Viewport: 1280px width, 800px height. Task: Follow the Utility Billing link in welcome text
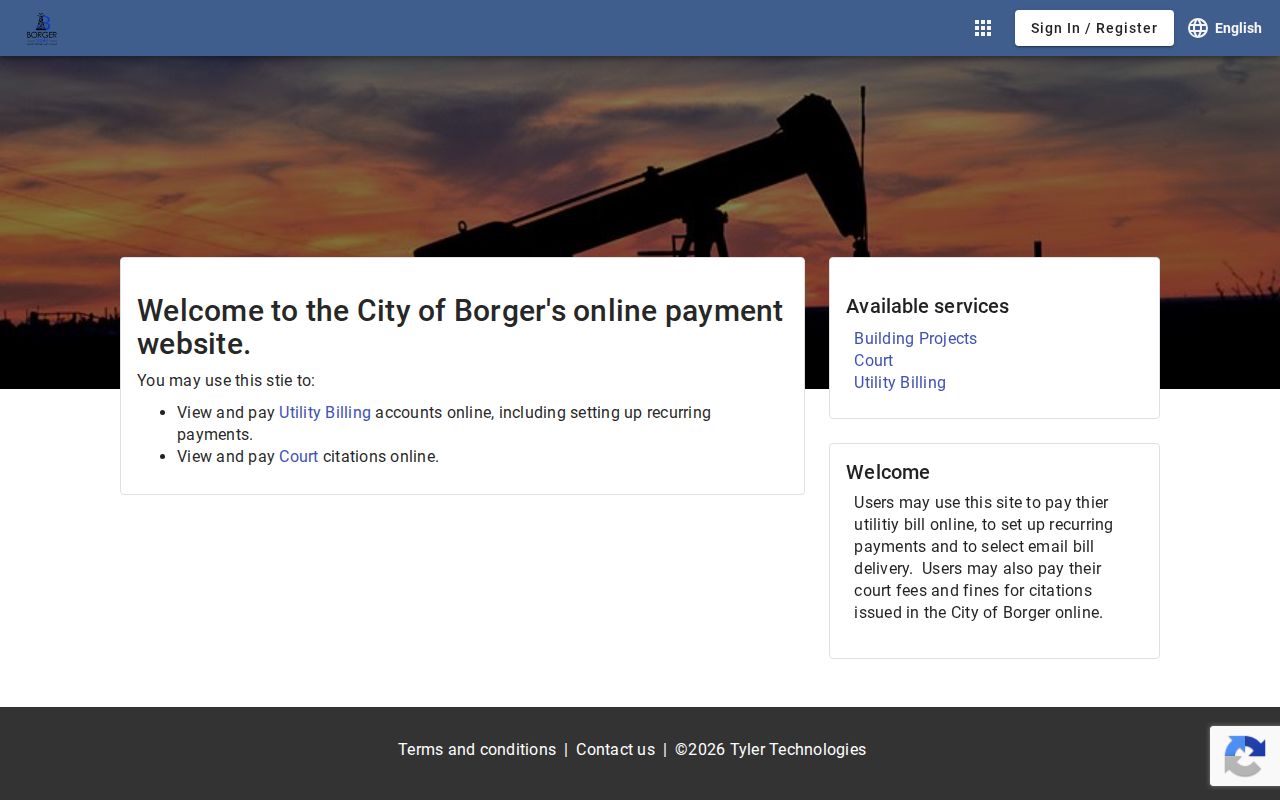[x=325, y=412]
